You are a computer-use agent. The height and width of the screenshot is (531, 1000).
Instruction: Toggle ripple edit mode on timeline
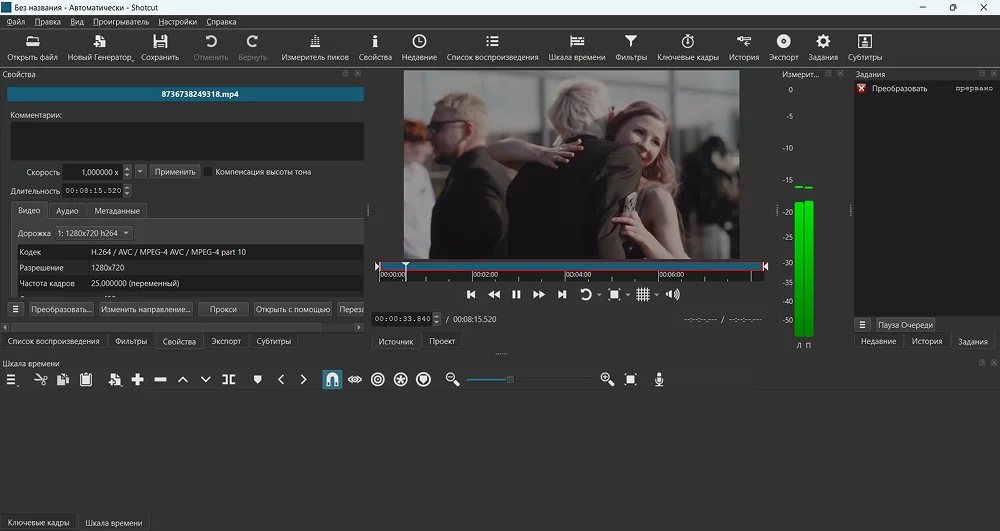pos(377,380)
